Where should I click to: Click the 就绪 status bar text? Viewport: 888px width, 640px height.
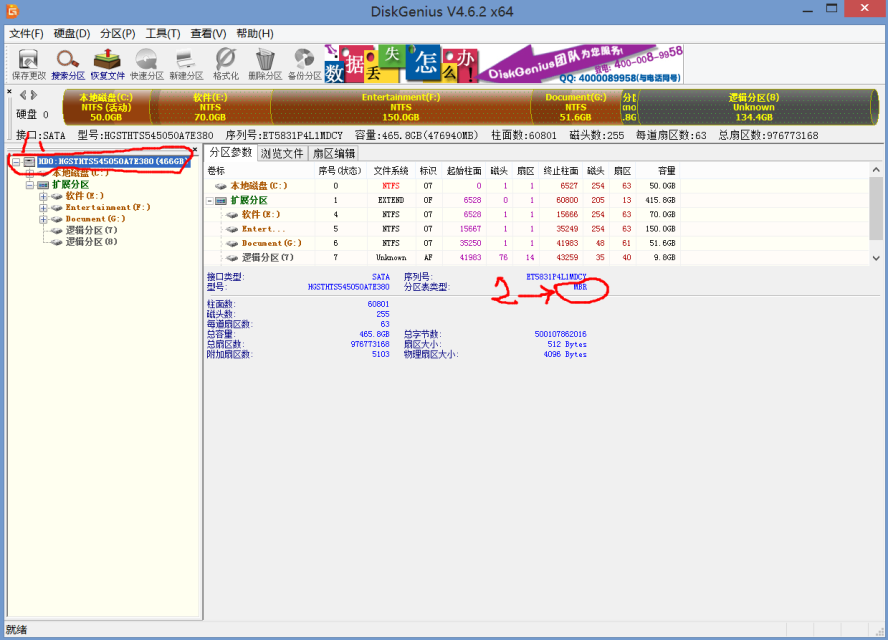tap(16, 630)
